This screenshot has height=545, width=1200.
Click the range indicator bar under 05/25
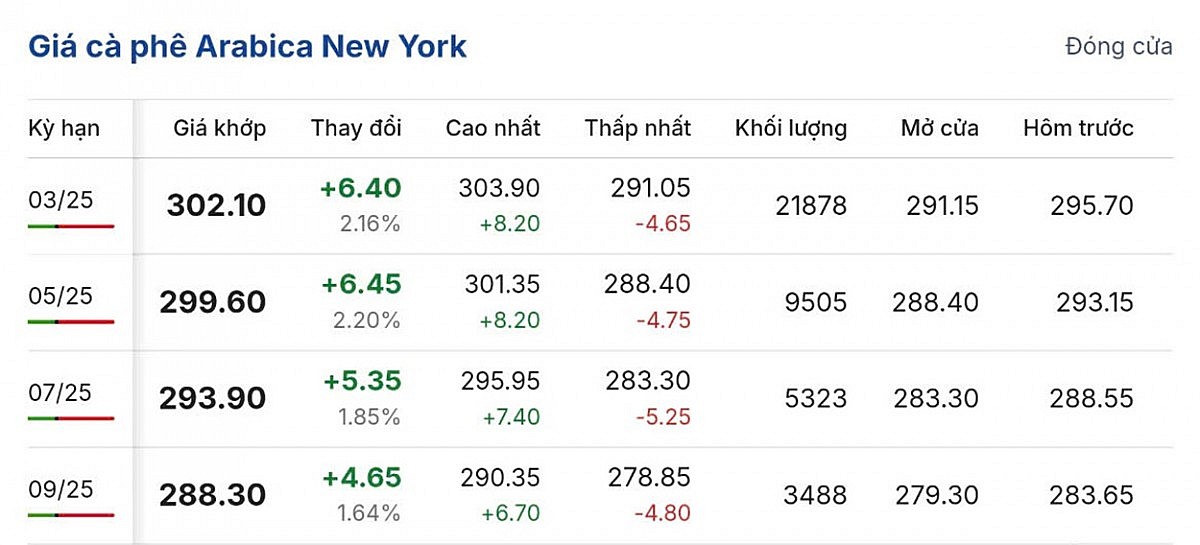pyautogui.click(x=71, y=322)
